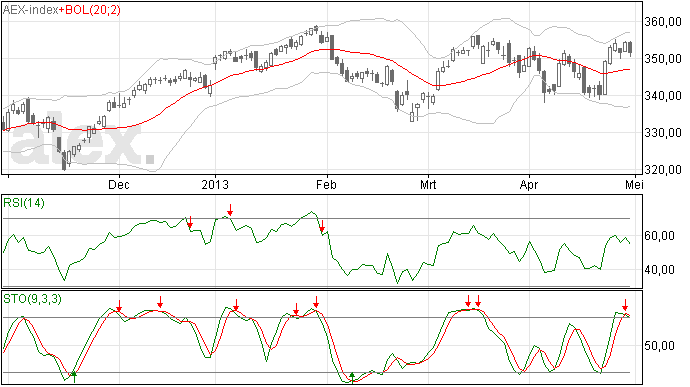This screenshot has height=387, width=690.
Task: Select the 60,00 value on the RSI axis
Action: pos(659,236)
